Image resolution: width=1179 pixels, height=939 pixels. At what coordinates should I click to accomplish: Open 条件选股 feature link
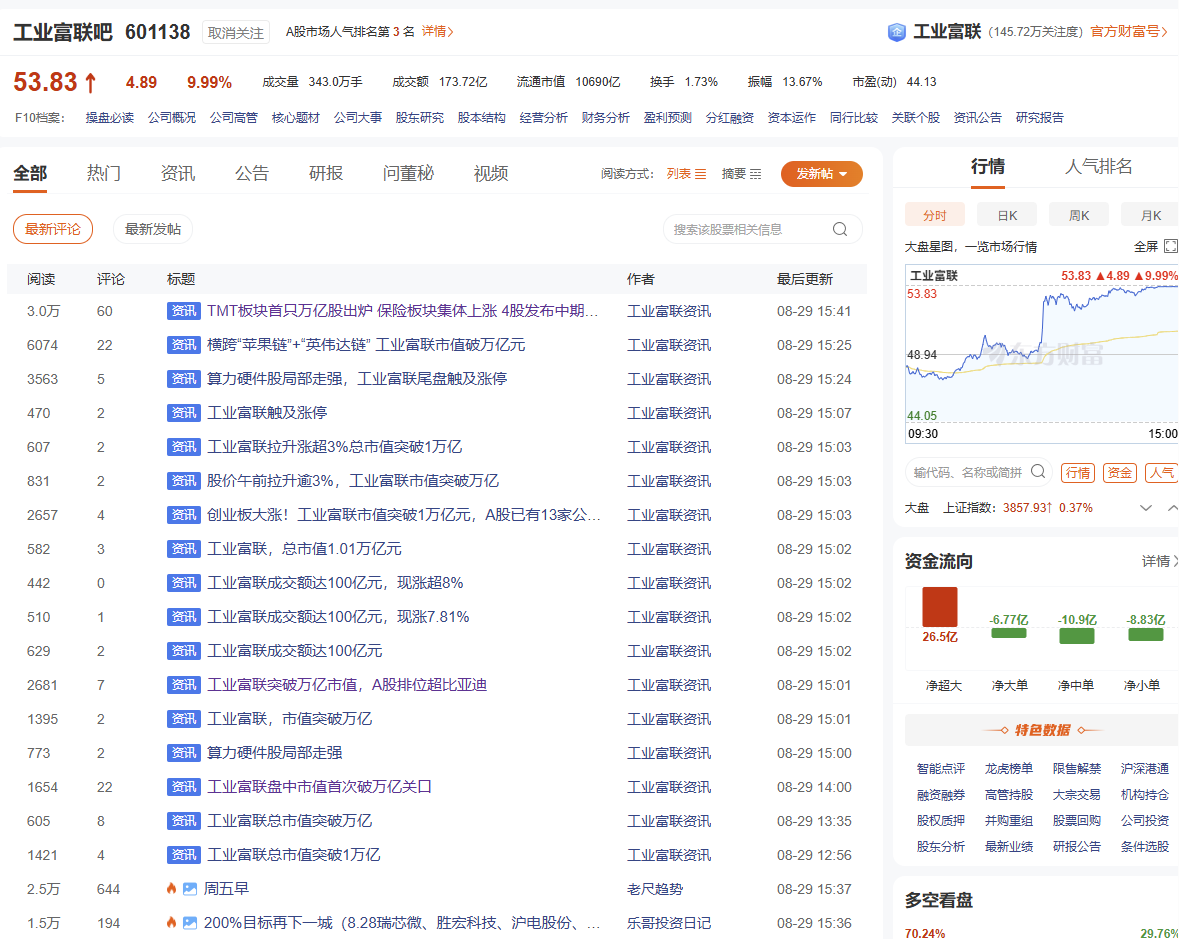[x=1144, y=847]
